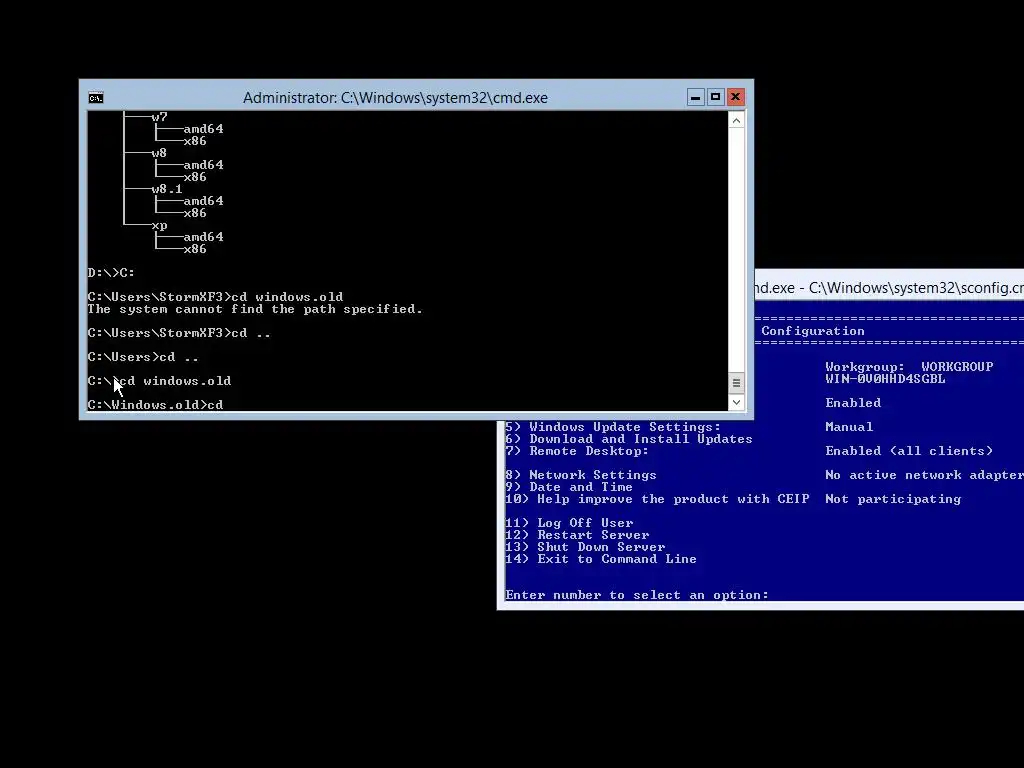Maximize the Administrator cmd.exe window
The width and height of the screenshot is (1024, 768).
(x=715, y=97)
